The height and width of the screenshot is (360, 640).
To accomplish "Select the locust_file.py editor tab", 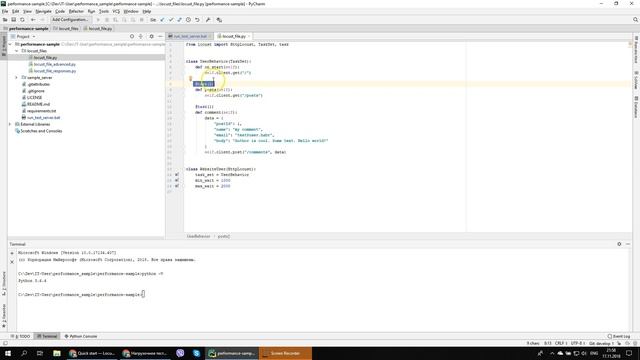I will tap(234, 36).
